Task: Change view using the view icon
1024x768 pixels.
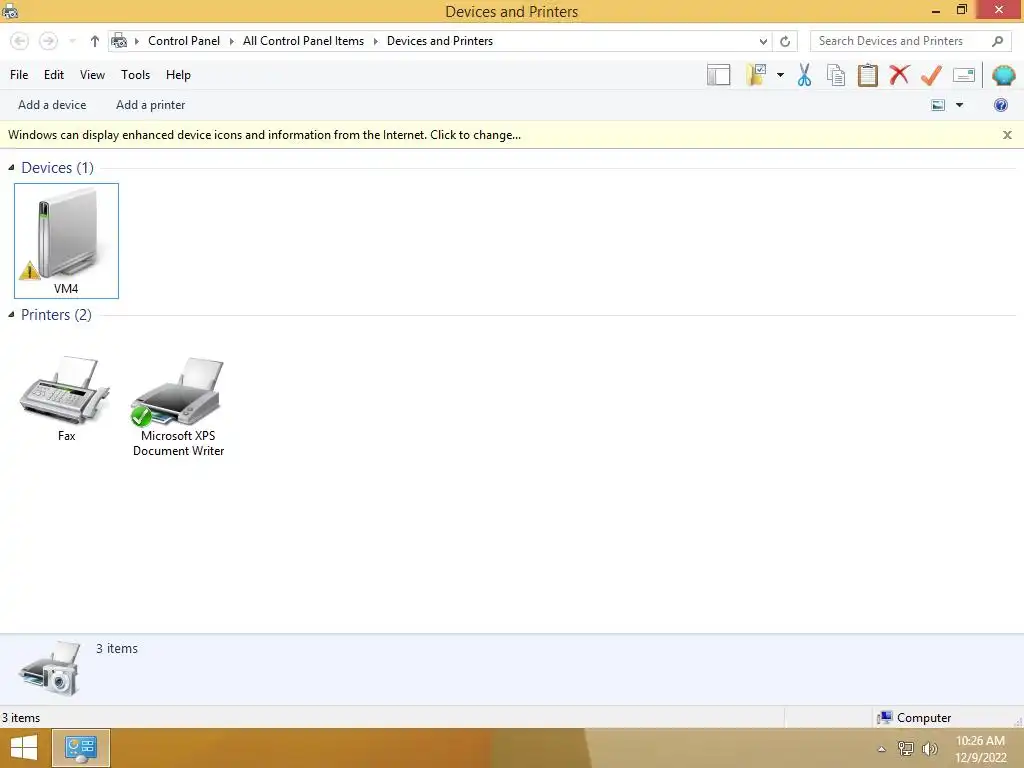Action: 938,105
